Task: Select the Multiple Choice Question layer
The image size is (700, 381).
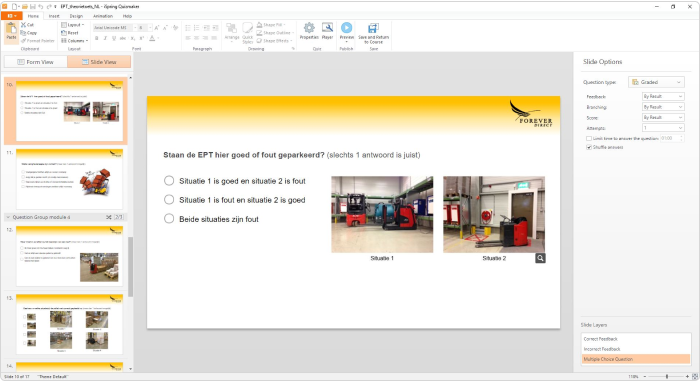Action: point(636,359)
